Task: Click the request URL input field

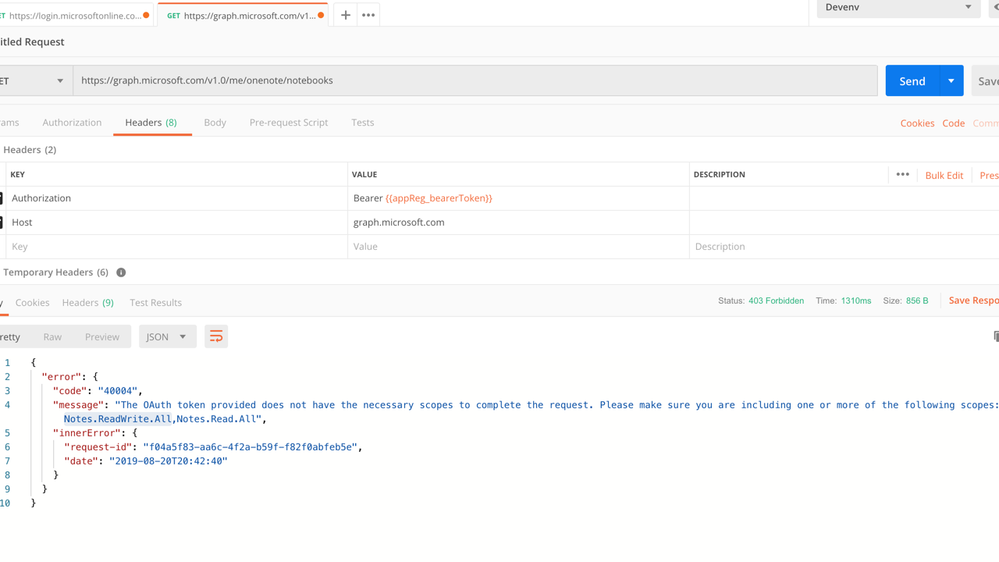Action: 475,81
